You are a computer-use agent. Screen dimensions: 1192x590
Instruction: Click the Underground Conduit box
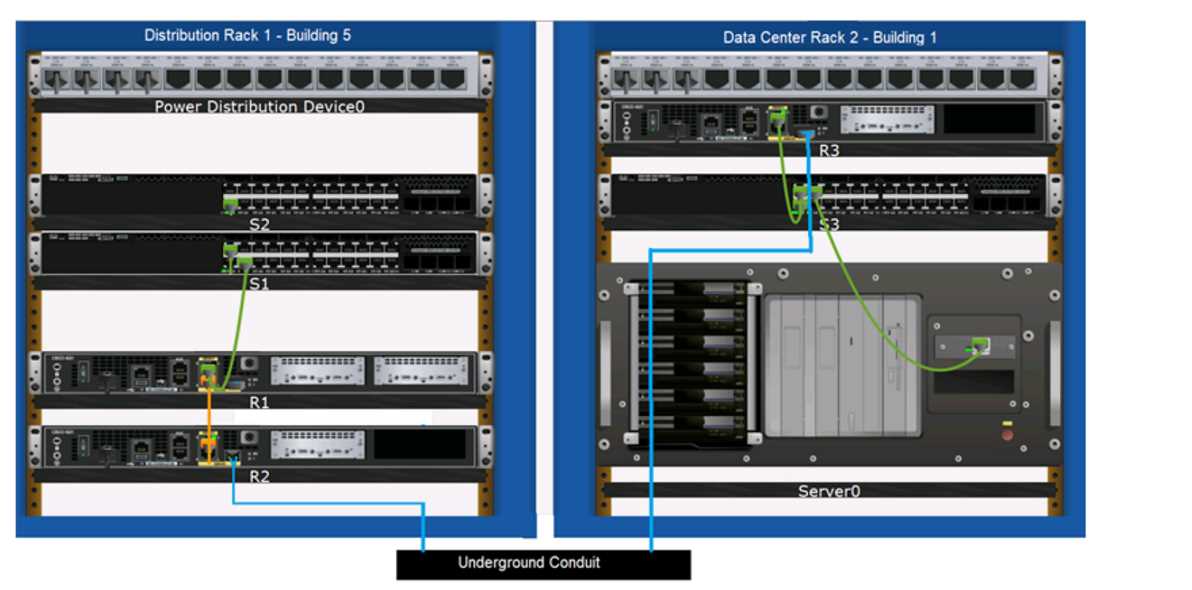pos(528,564)
